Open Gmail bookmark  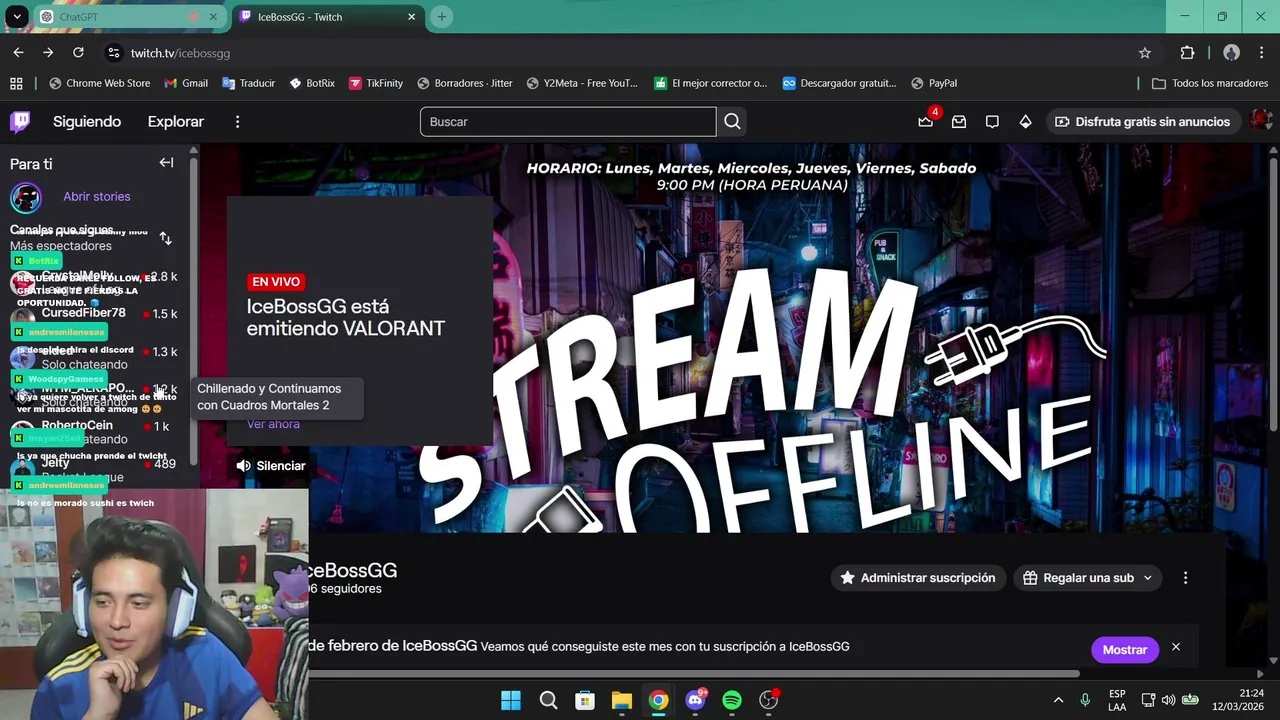tap(186, 83)
